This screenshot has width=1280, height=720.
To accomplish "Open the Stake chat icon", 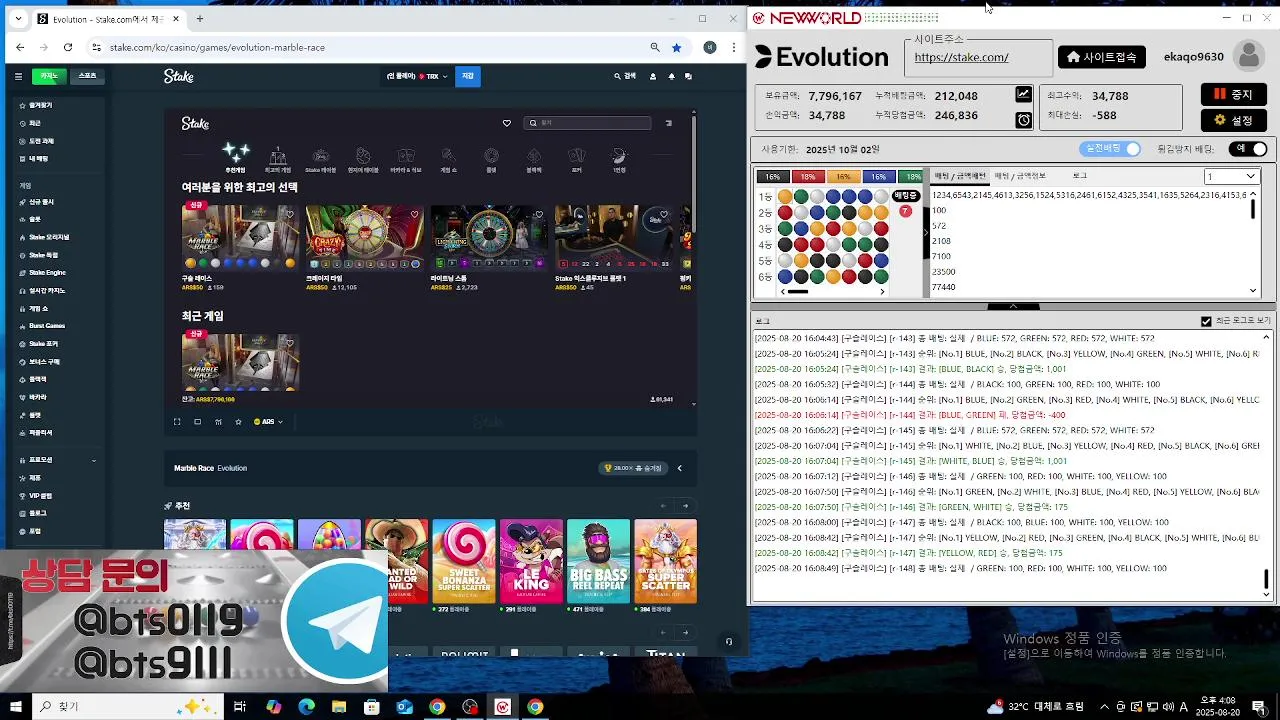I will tap(688, 76).
